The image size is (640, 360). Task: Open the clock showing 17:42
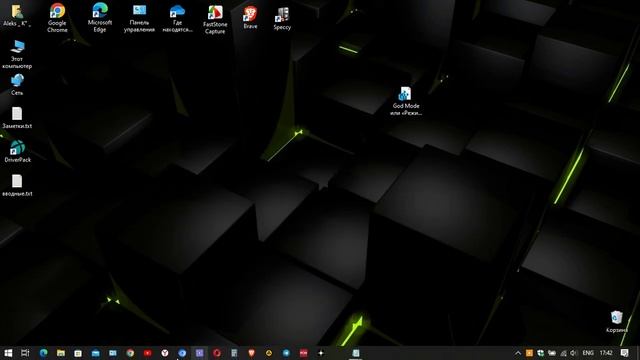pos(606,353)
